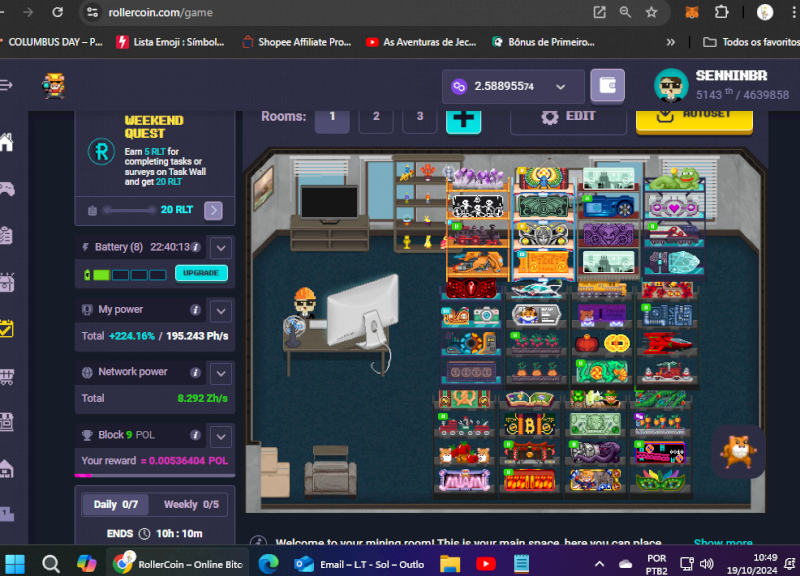Click the Battery timer info icon

pos(195,247)
